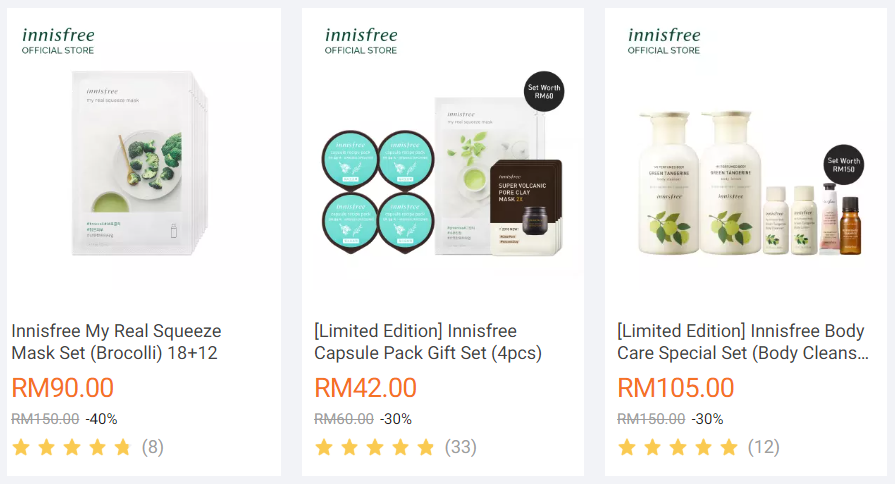Open the Innisfree My Real Squeeze Mask Set title
This screenshot has width=895, height=484.
click(x=116, y=342)
